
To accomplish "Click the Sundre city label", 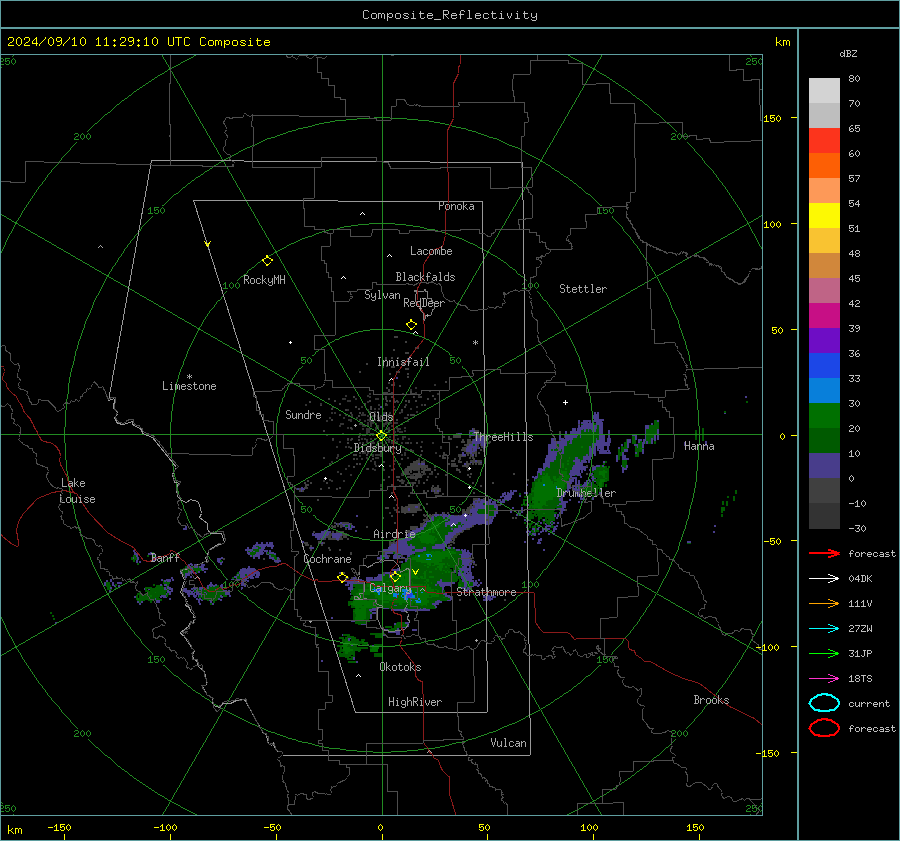I will [x=303, y=414].
